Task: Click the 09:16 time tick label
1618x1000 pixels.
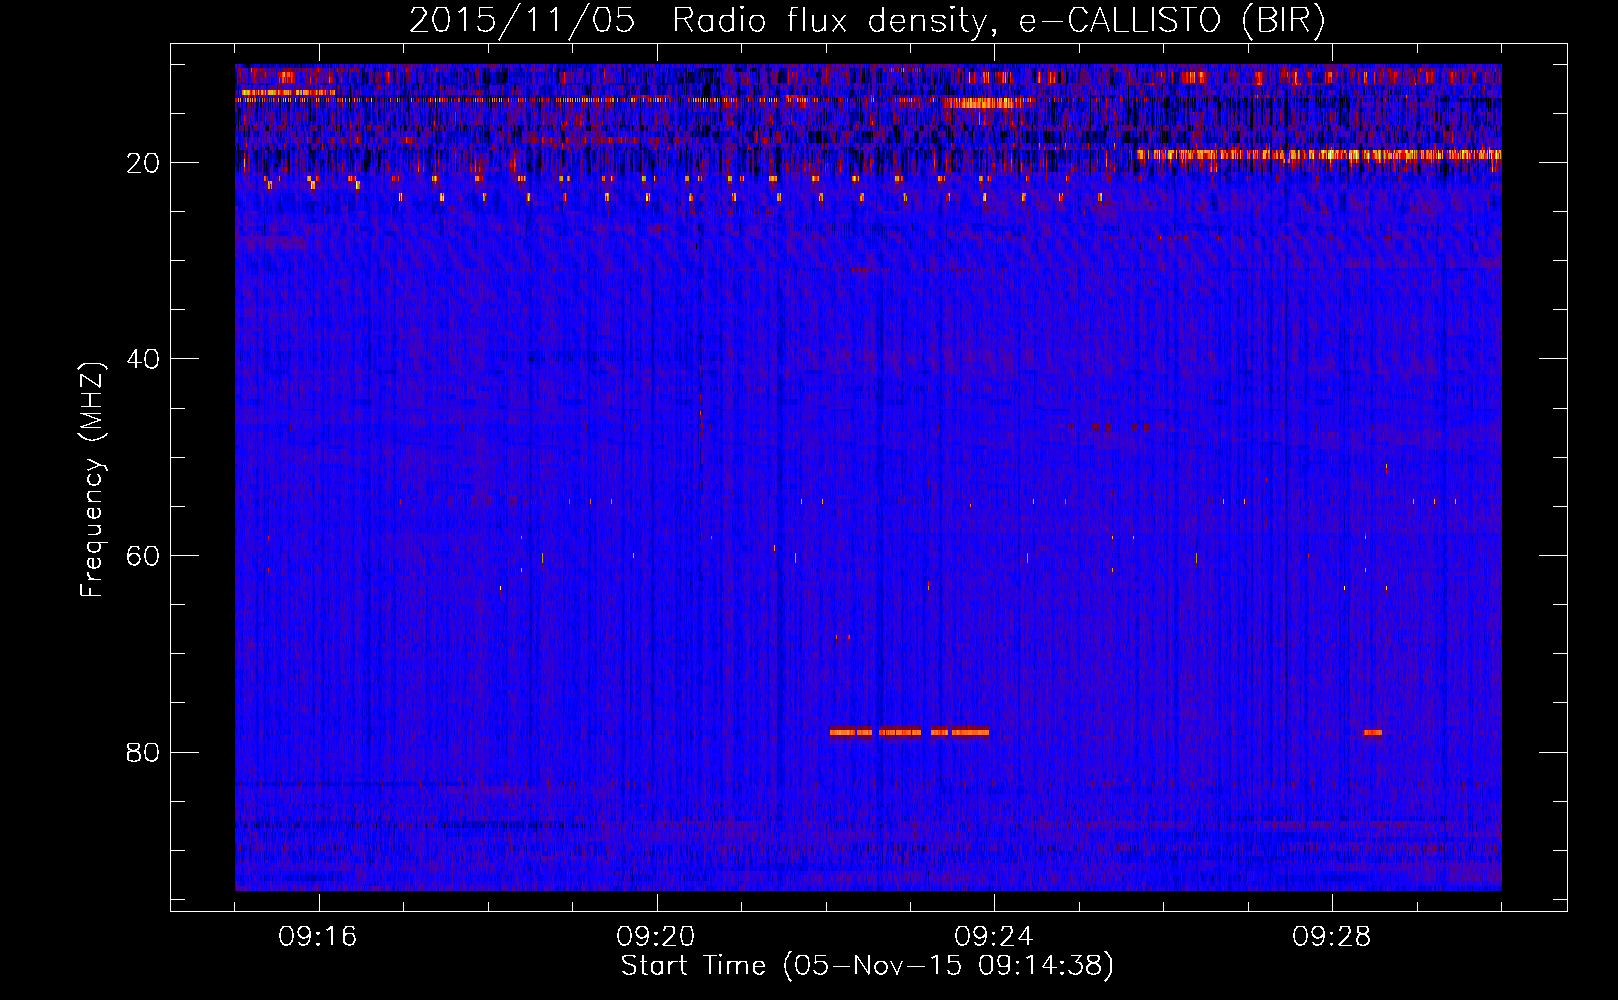Action: click(x=318, y=937)
